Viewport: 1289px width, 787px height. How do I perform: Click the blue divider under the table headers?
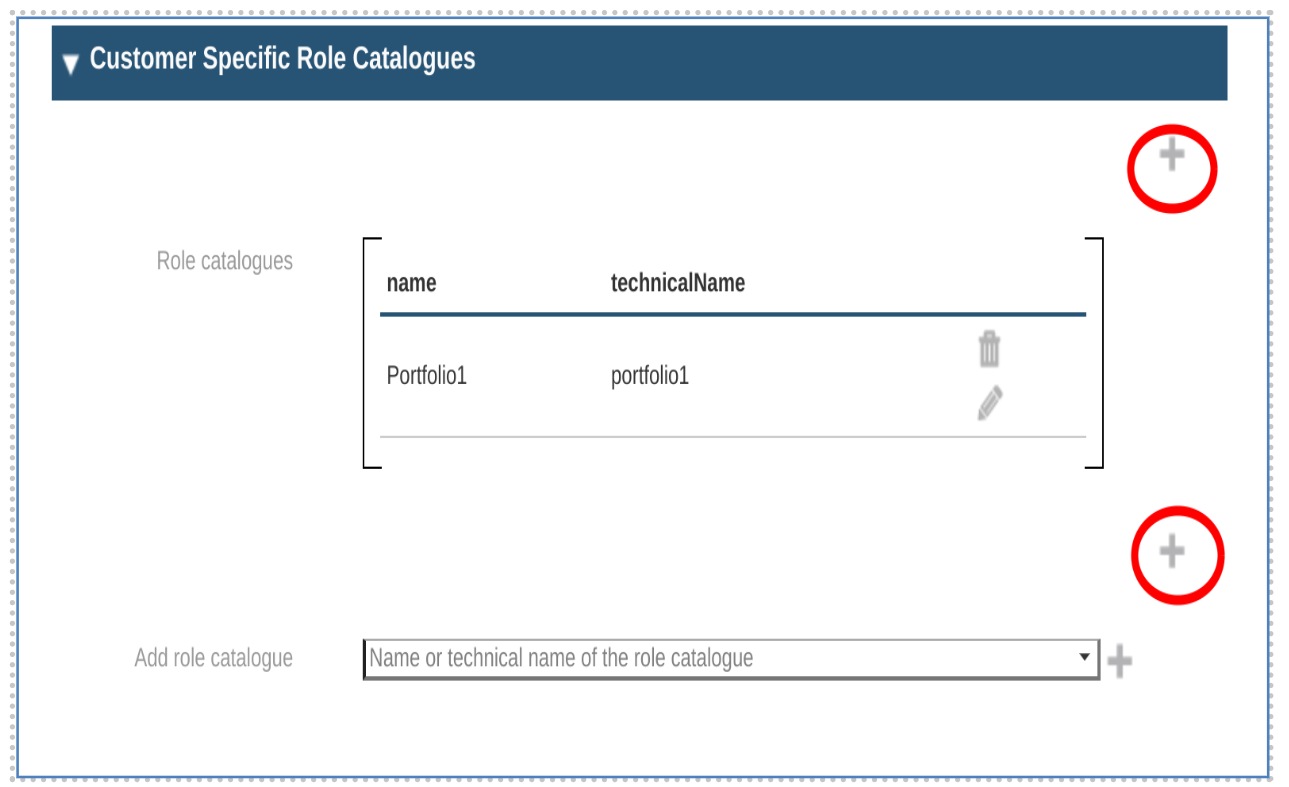tap(733, 312)
